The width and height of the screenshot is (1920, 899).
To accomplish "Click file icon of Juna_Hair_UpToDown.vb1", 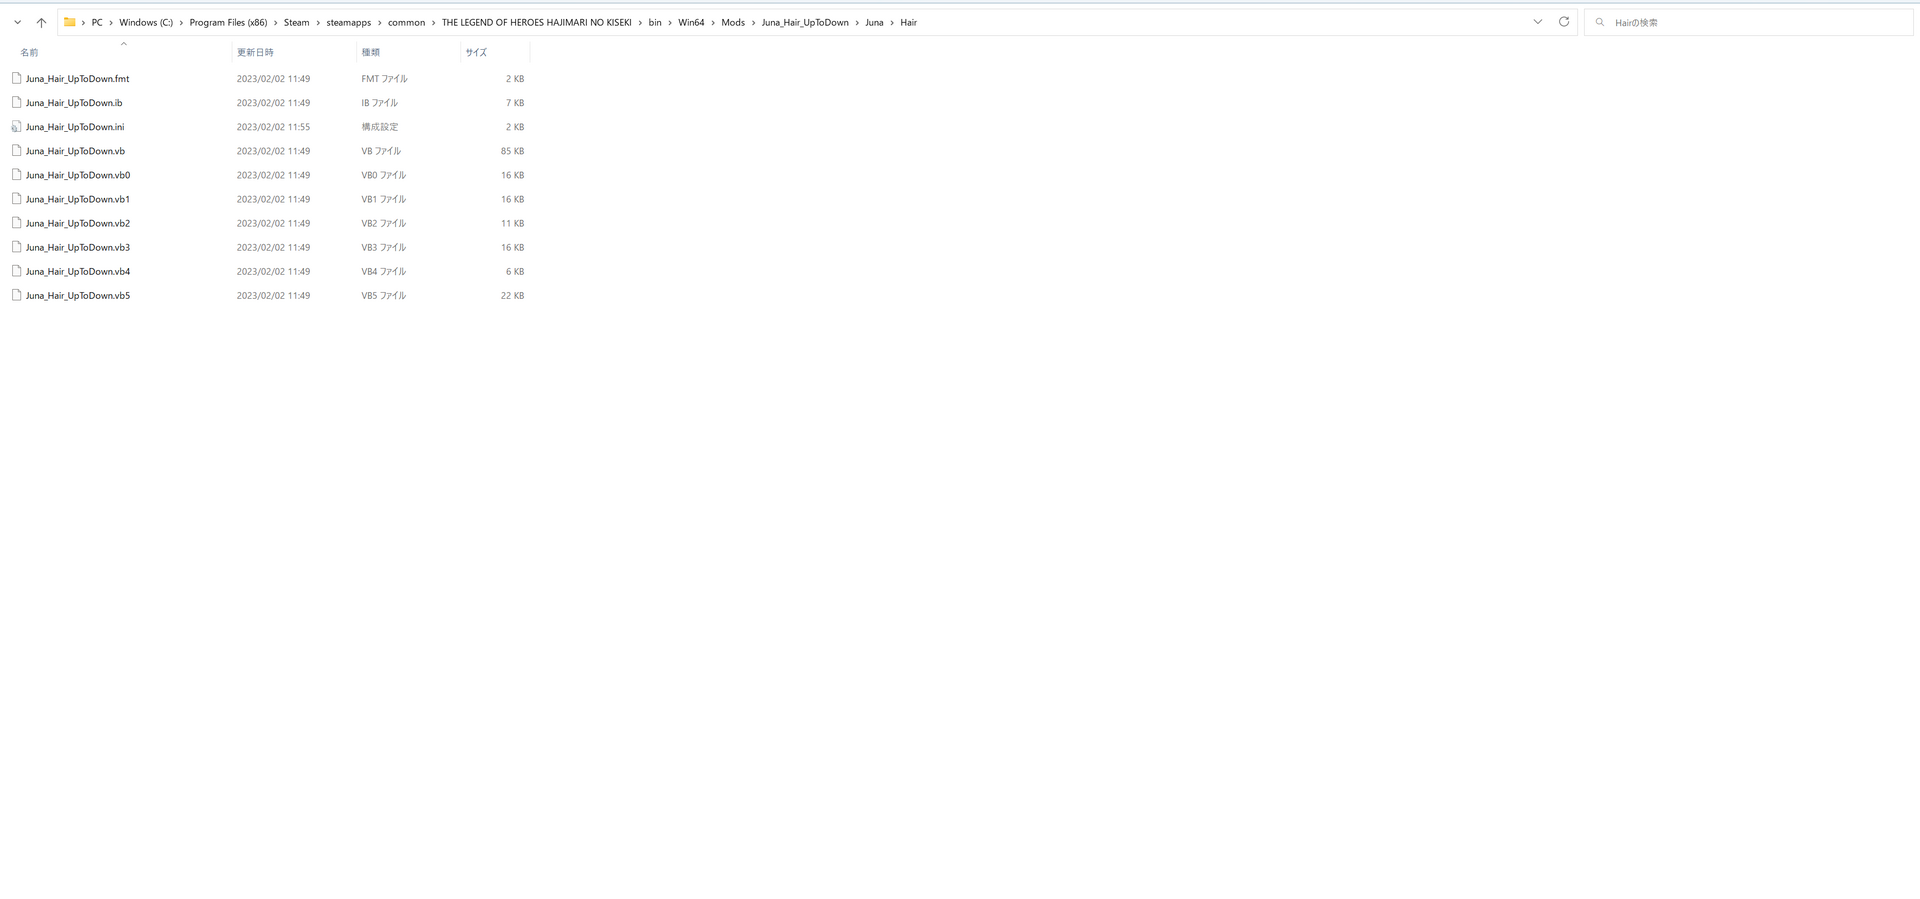I will click(16, 199).
